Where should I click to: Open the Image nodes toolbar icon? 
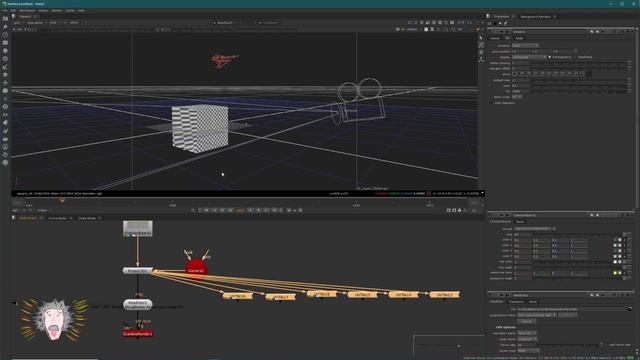pyautogui.click(x=5, y=19)
